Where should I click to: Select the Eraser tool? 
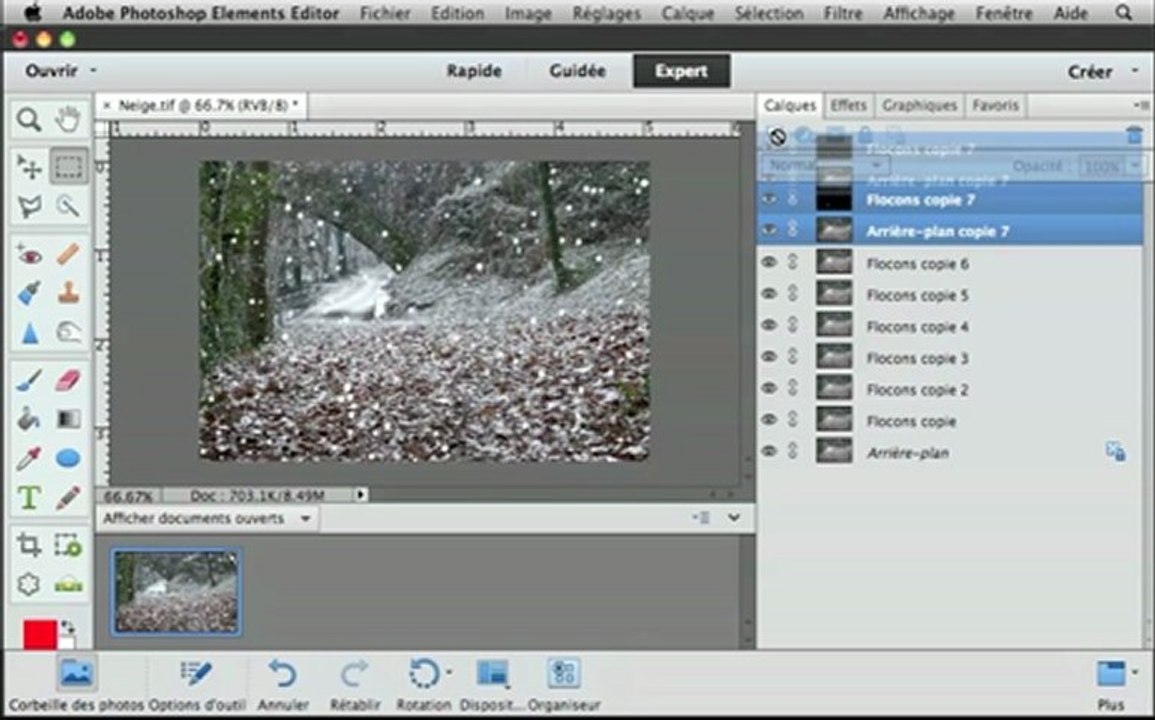68,381
